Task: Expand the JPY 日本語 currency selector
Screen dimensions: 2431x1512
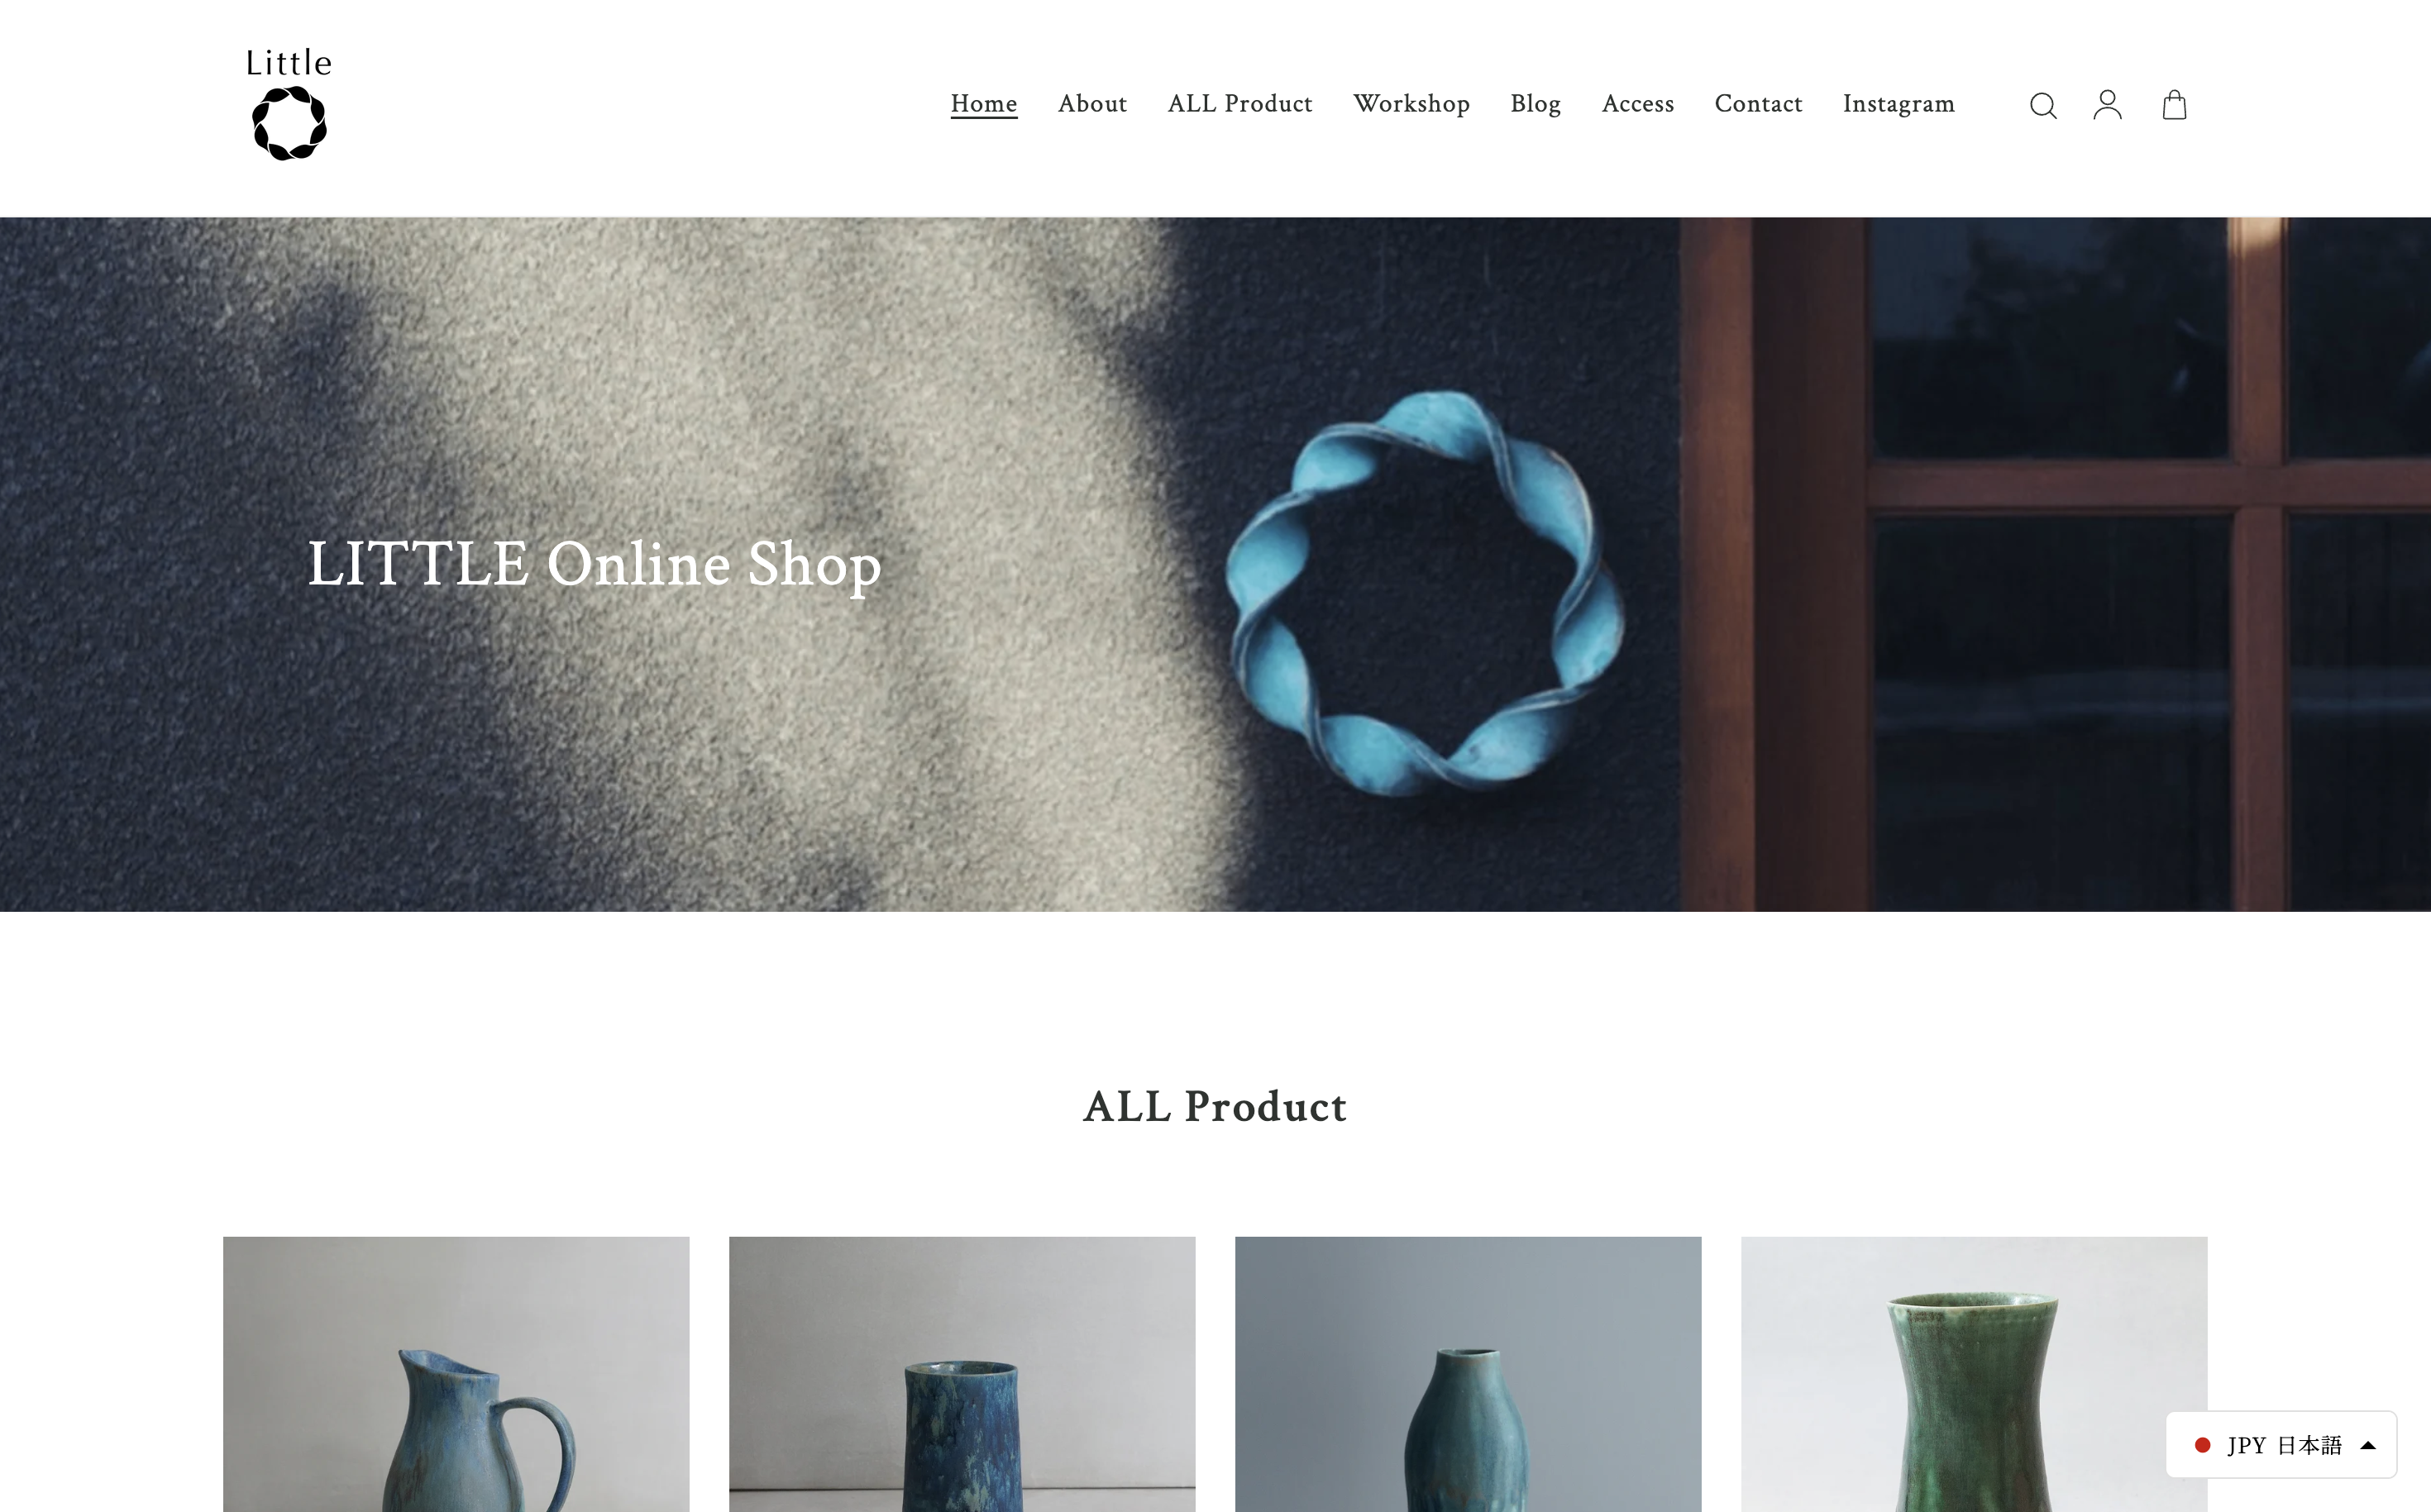Action: [x=2281, y=1445]
